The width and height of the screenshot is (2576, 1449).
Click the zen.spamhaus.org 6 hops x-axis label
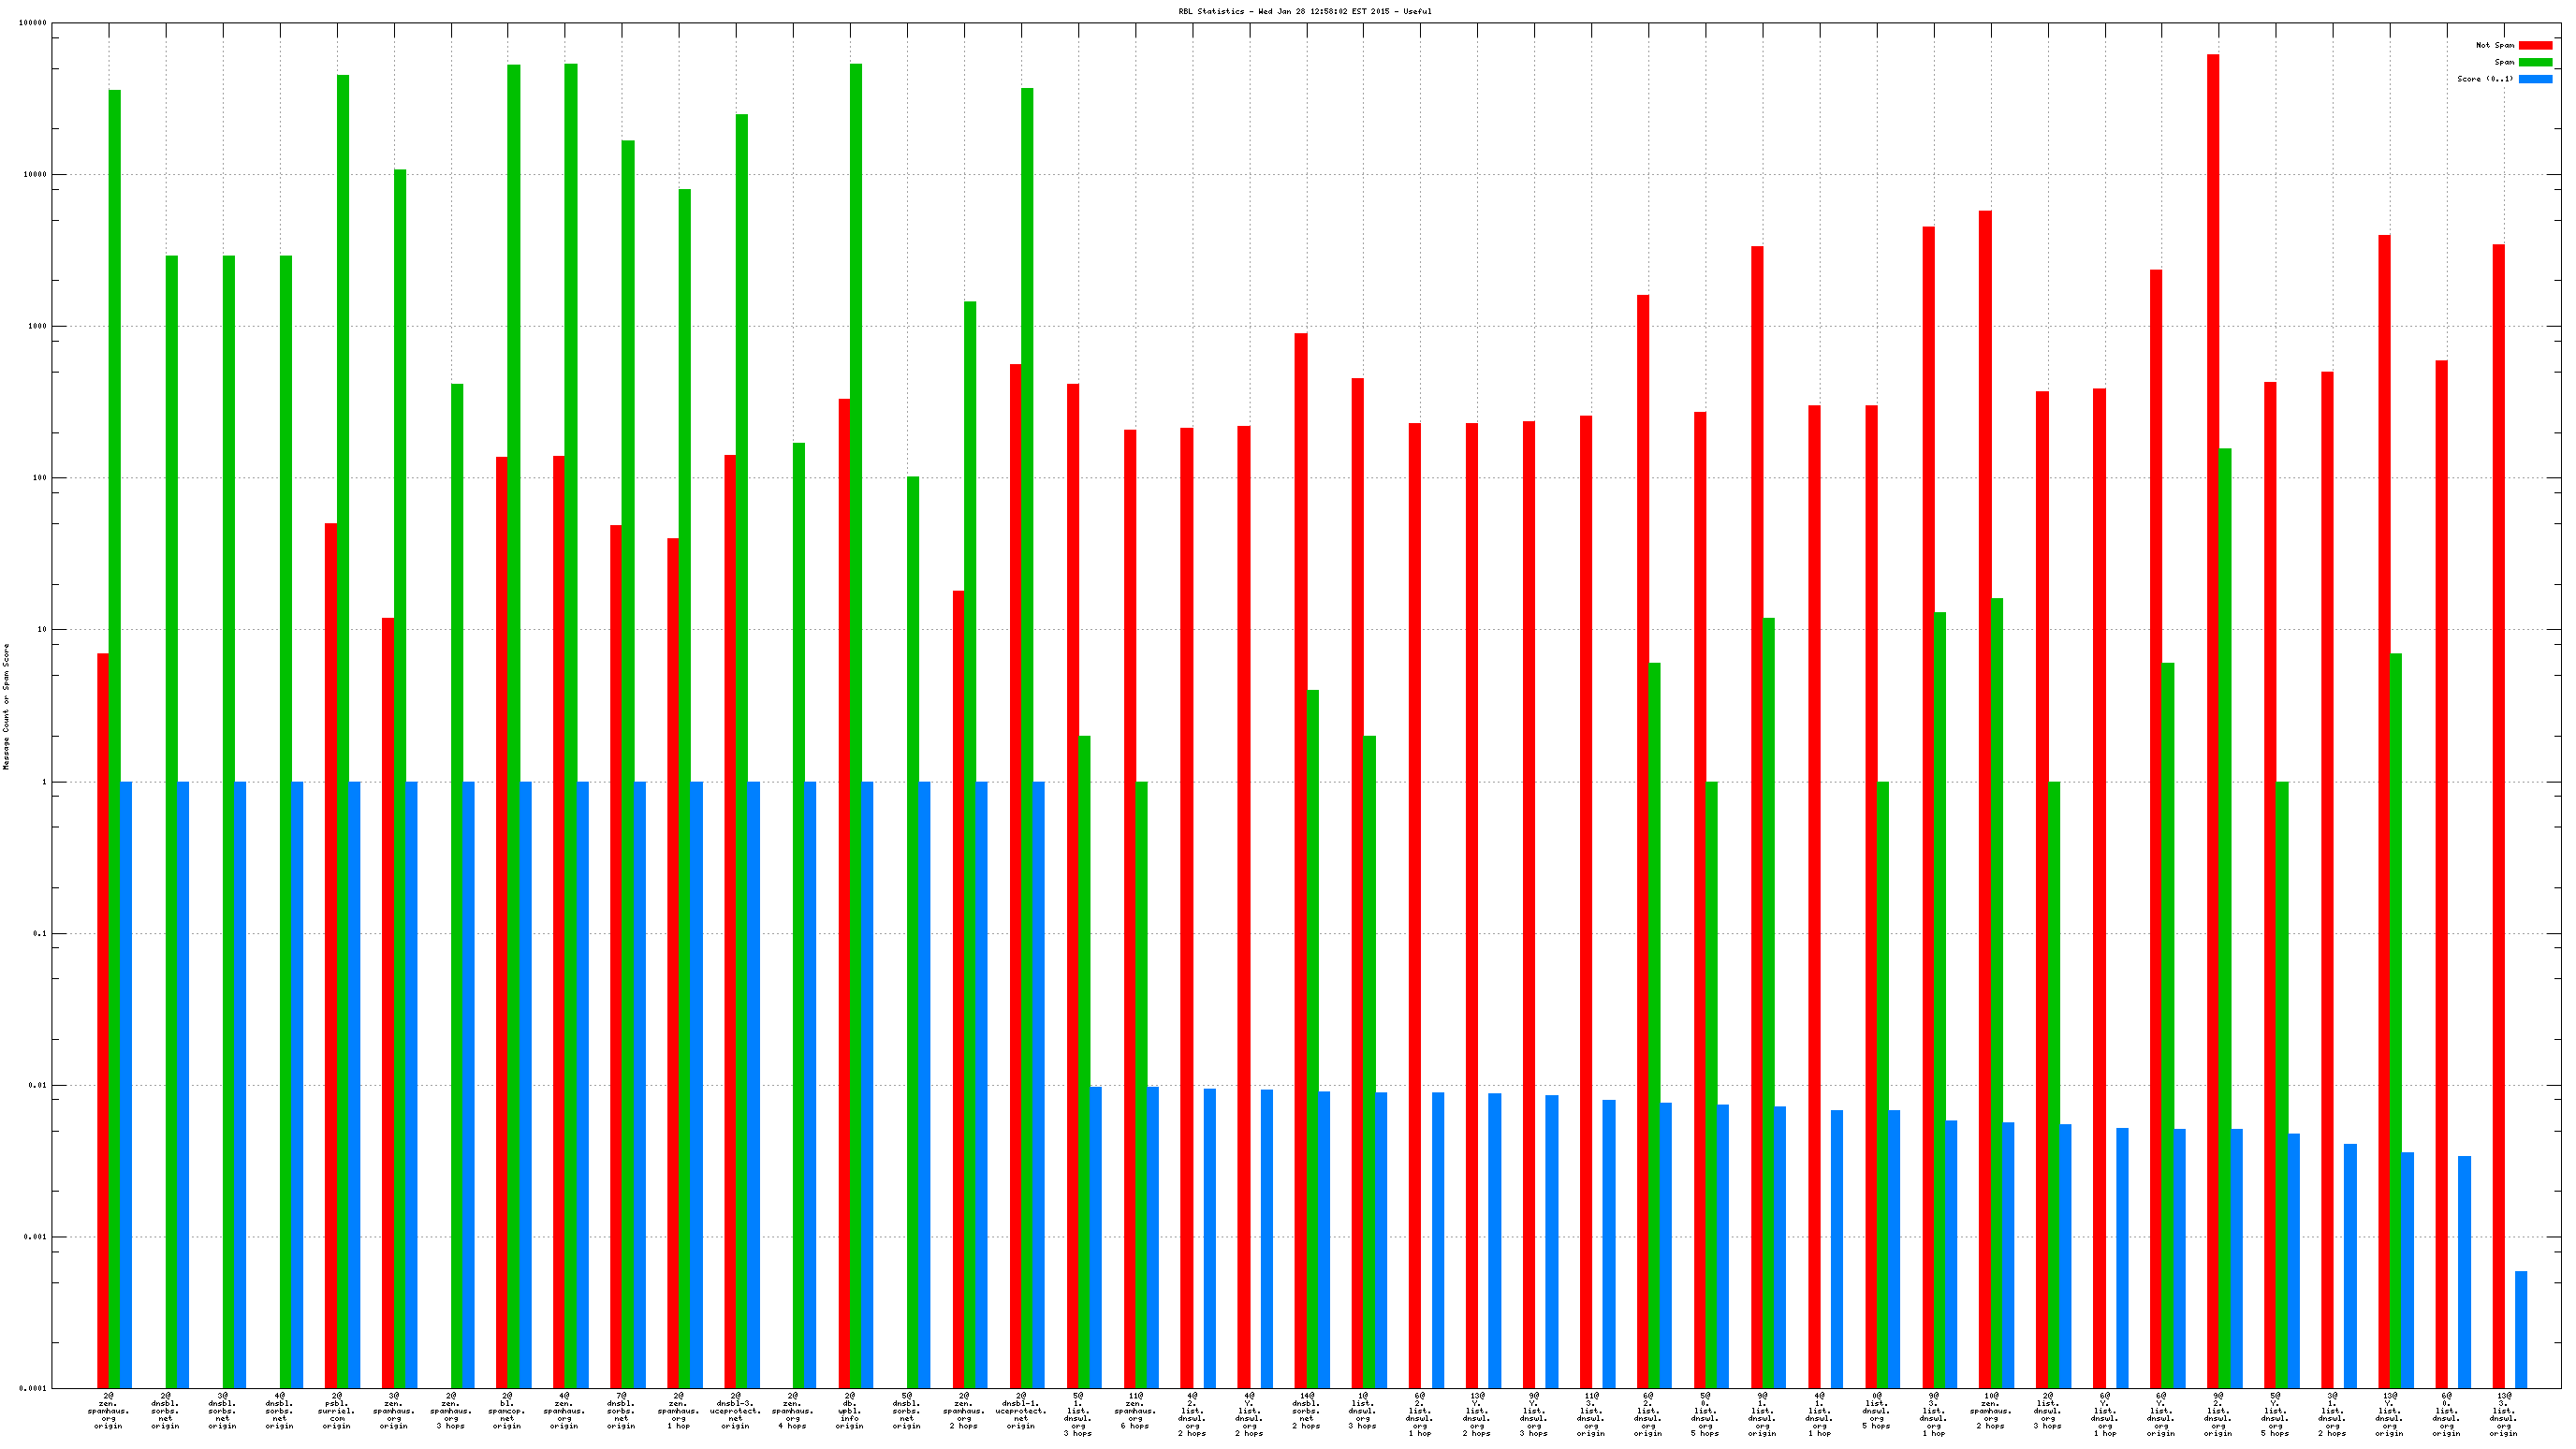pyautogui.click(x=1134, y=1410)
